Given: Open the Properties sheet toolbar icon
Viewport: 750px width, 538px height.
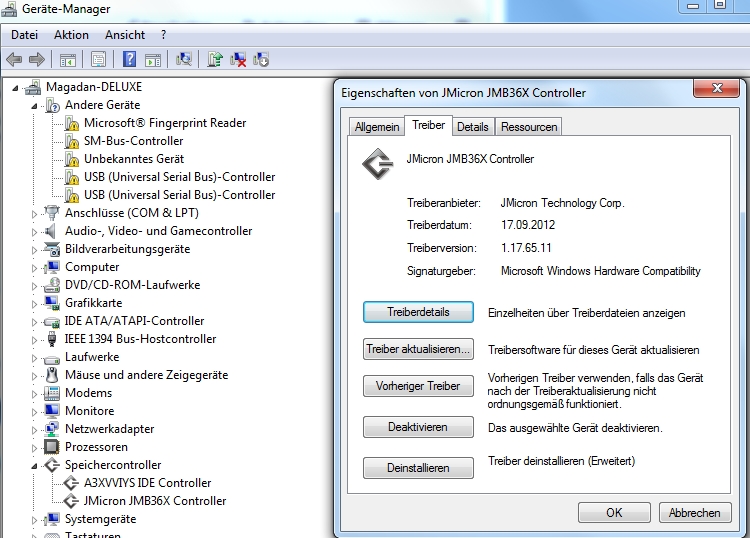Looking at the screenshot, I should click(99, 60).
